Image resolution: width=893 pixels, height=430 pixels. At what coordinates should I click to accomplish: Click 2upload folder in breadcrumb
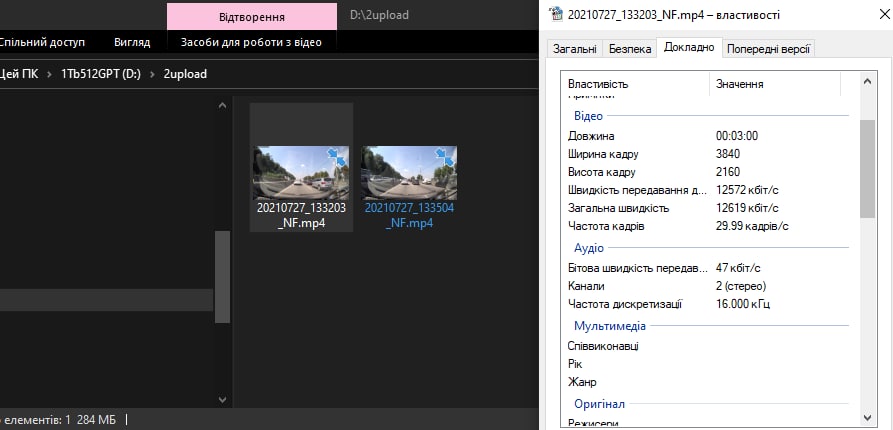[x=185, y=74]
